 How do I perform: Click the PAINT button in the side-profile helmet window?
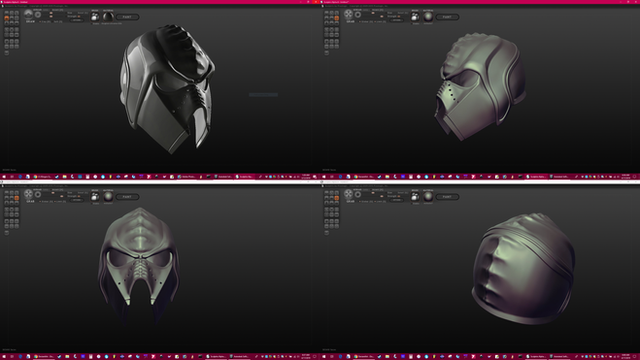(x=447, y=17)
